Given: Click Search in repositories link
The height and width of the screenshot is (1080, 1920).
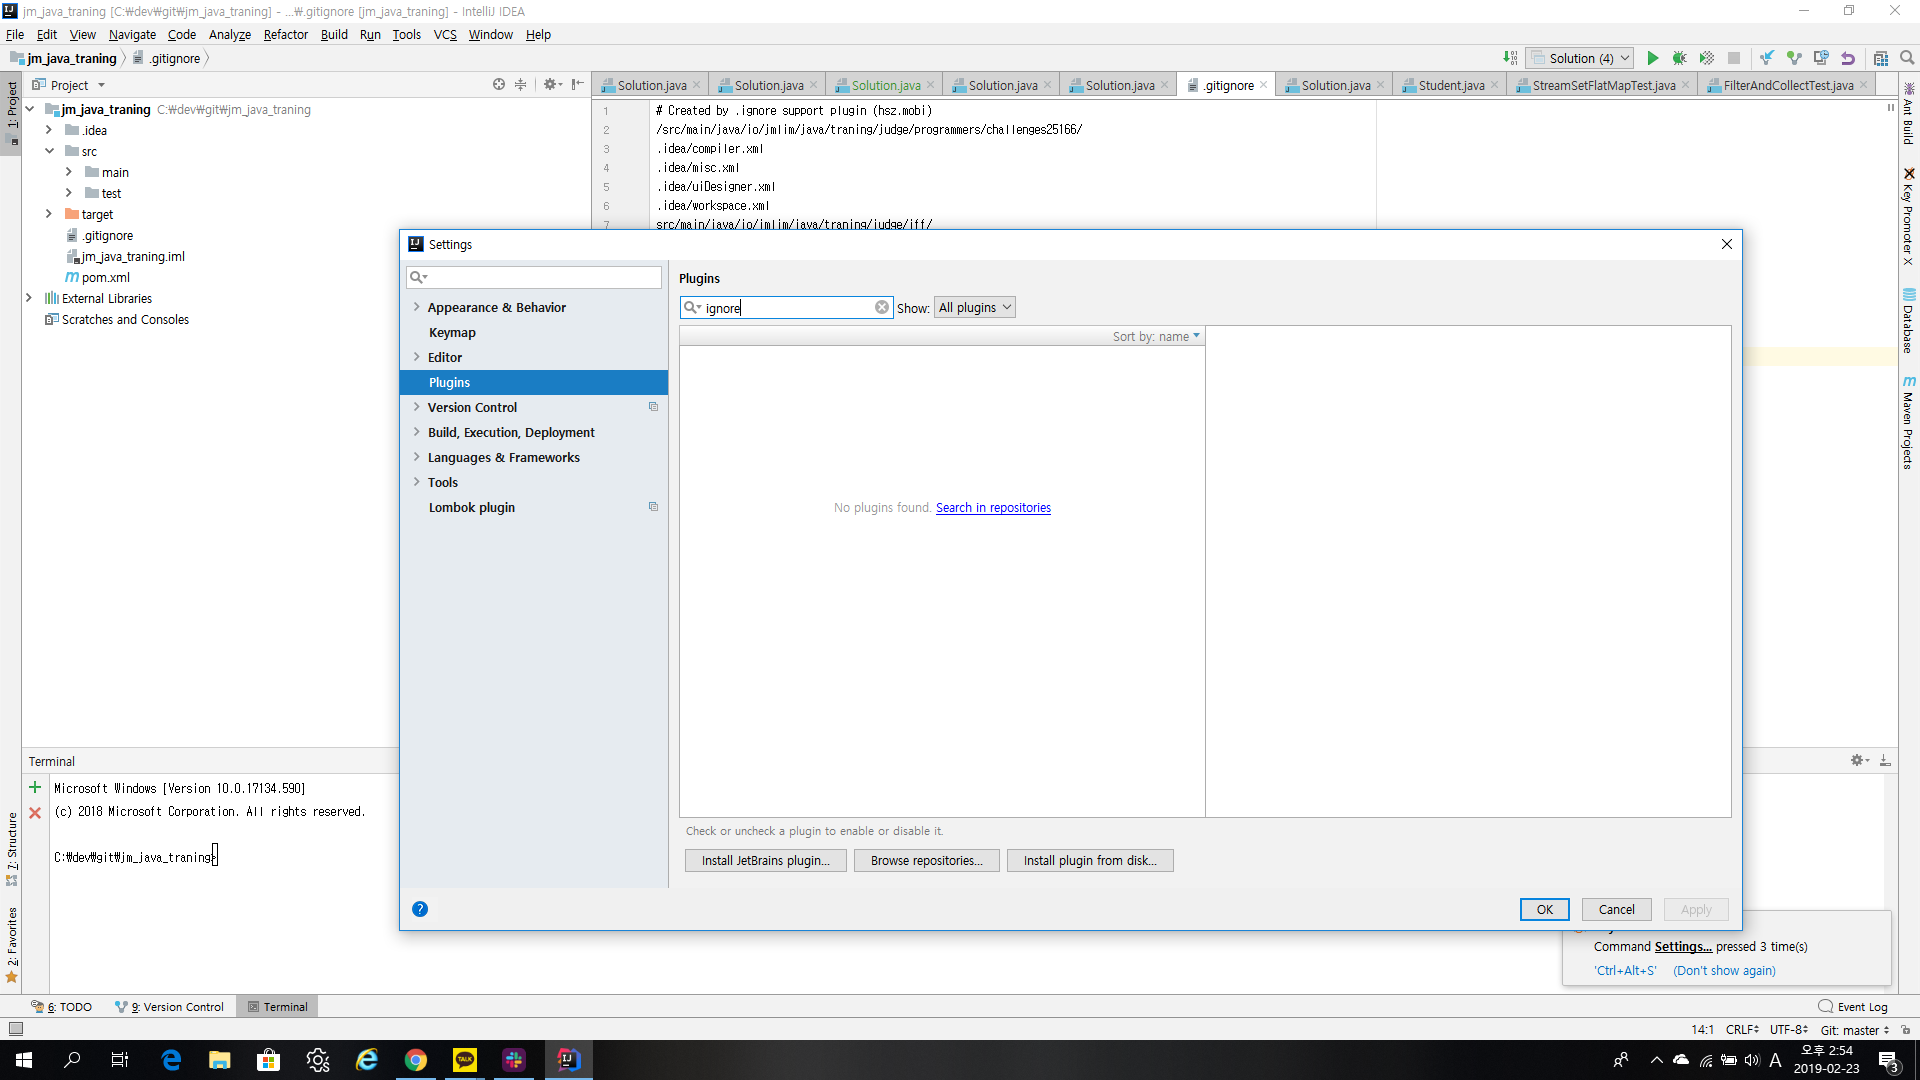Looking at the screenshot, I should pyautogui.click(x=993, y=508).
